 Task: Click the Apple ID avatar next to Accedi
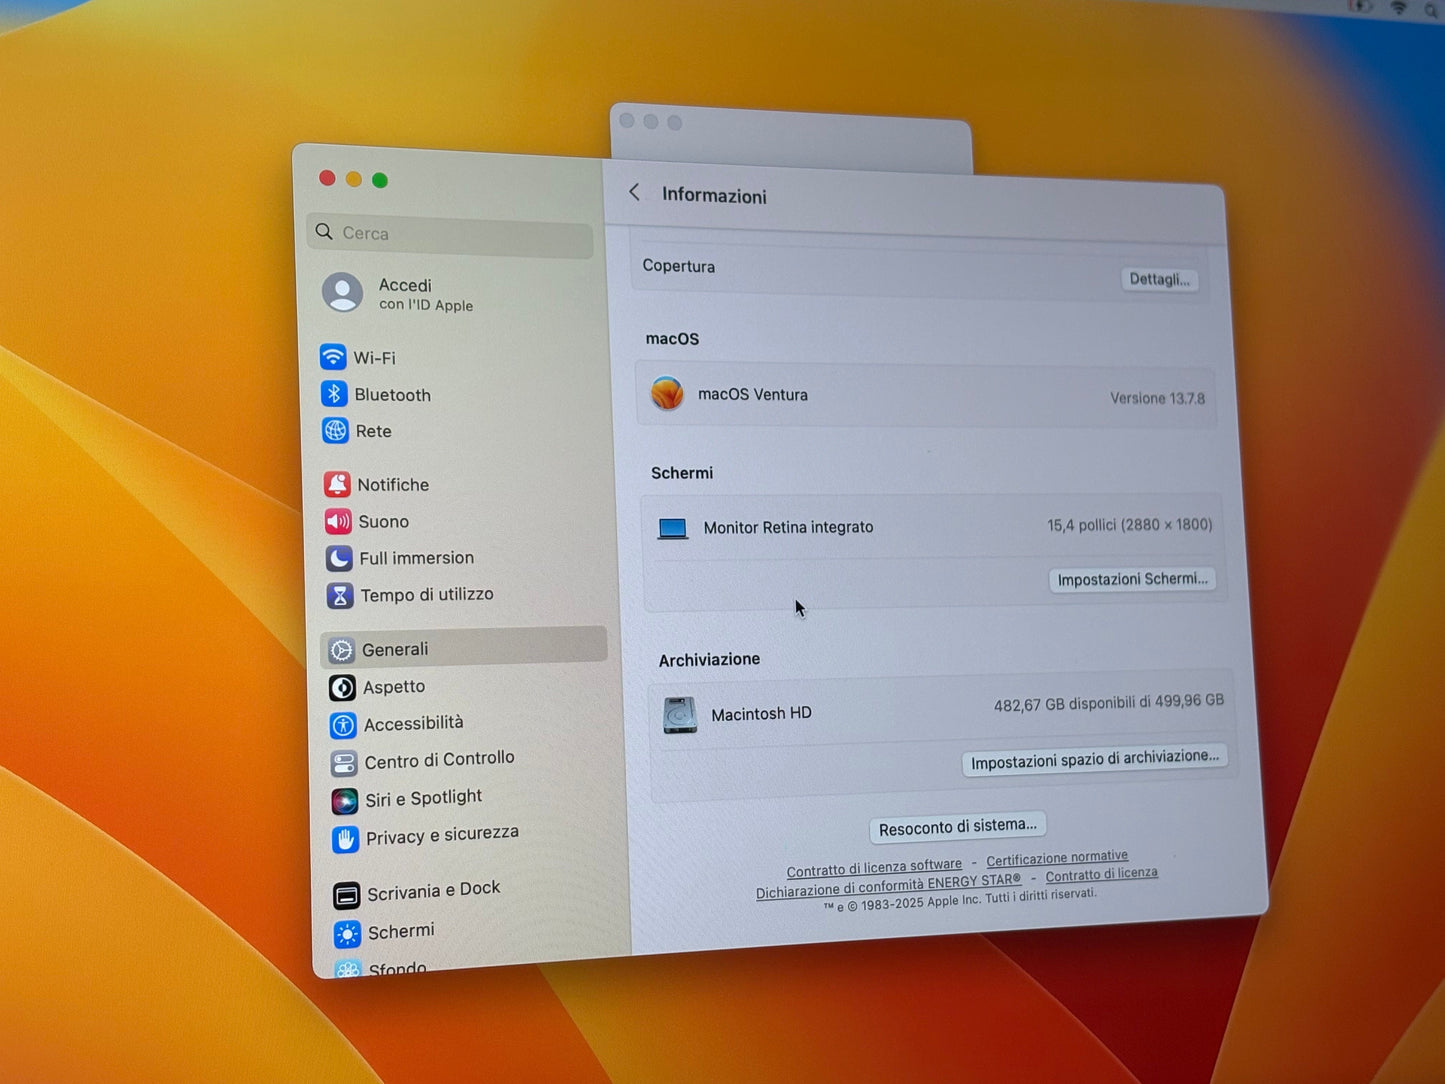[x=342, y=293]
